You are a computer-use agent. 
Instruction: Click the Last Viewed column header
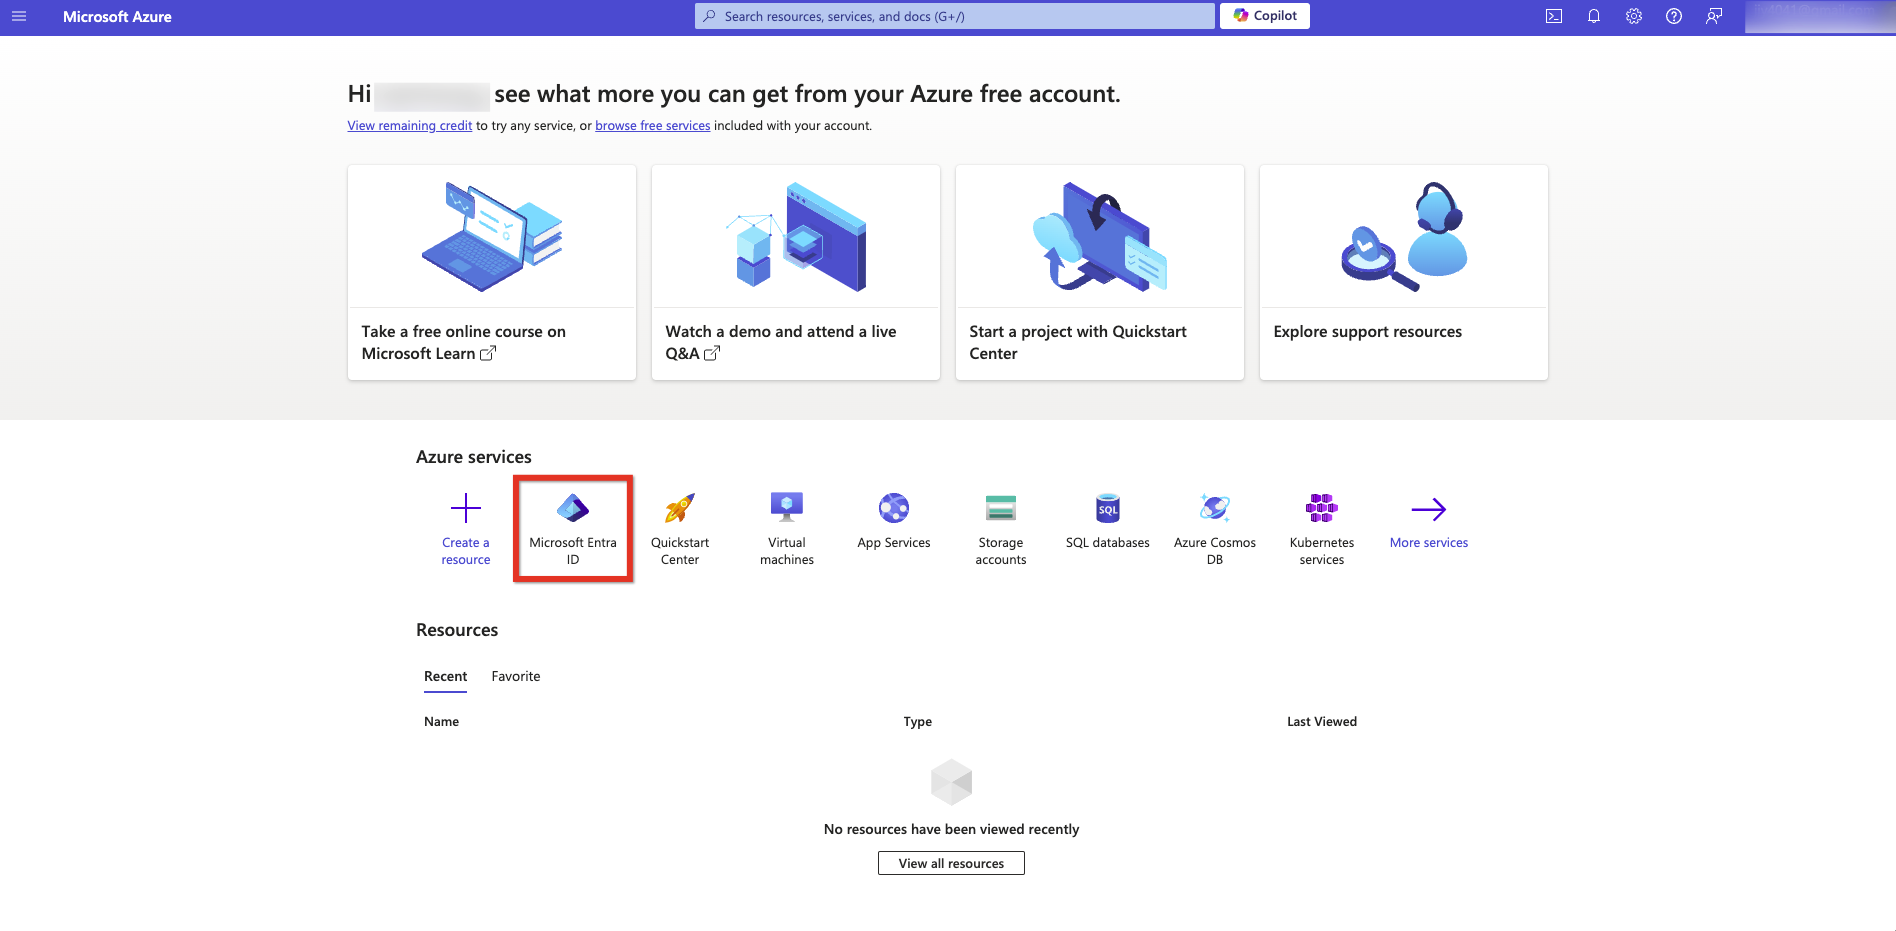[1322, 722]
